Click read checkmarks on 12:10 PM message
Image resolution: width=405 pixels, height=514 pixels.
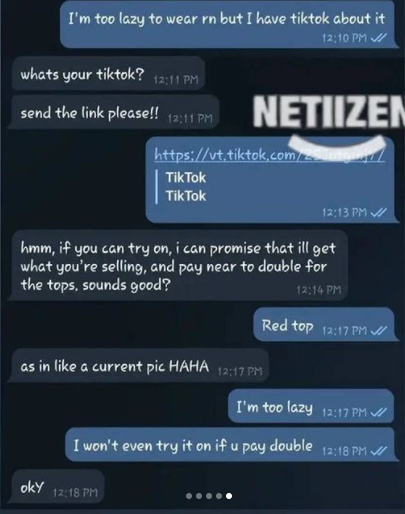[379, 38]
